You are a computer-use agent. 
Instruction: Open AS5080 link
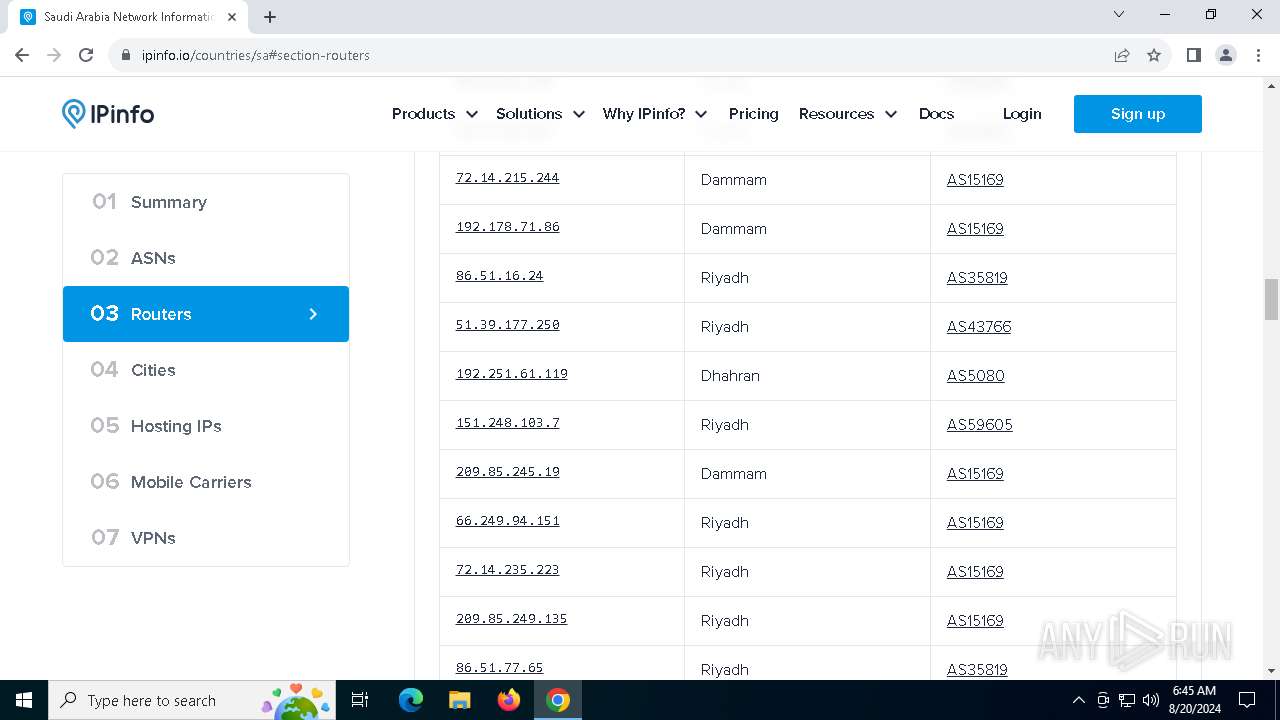976,376
